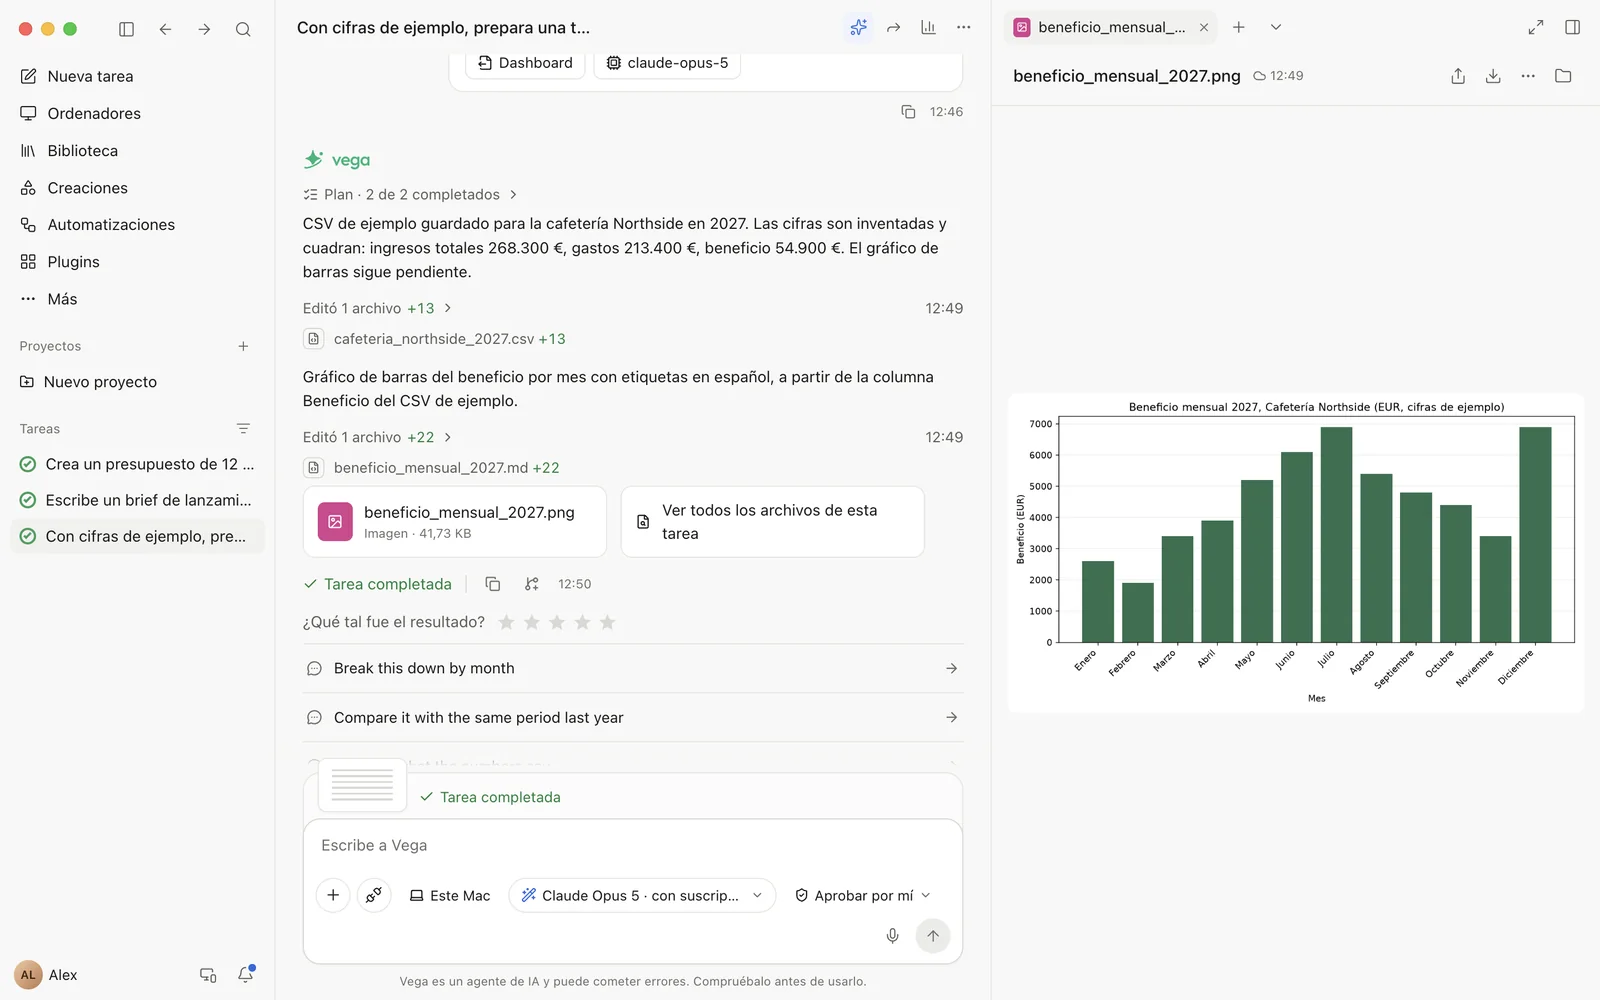Go back with the left arrow

click(x=165, y=29)
